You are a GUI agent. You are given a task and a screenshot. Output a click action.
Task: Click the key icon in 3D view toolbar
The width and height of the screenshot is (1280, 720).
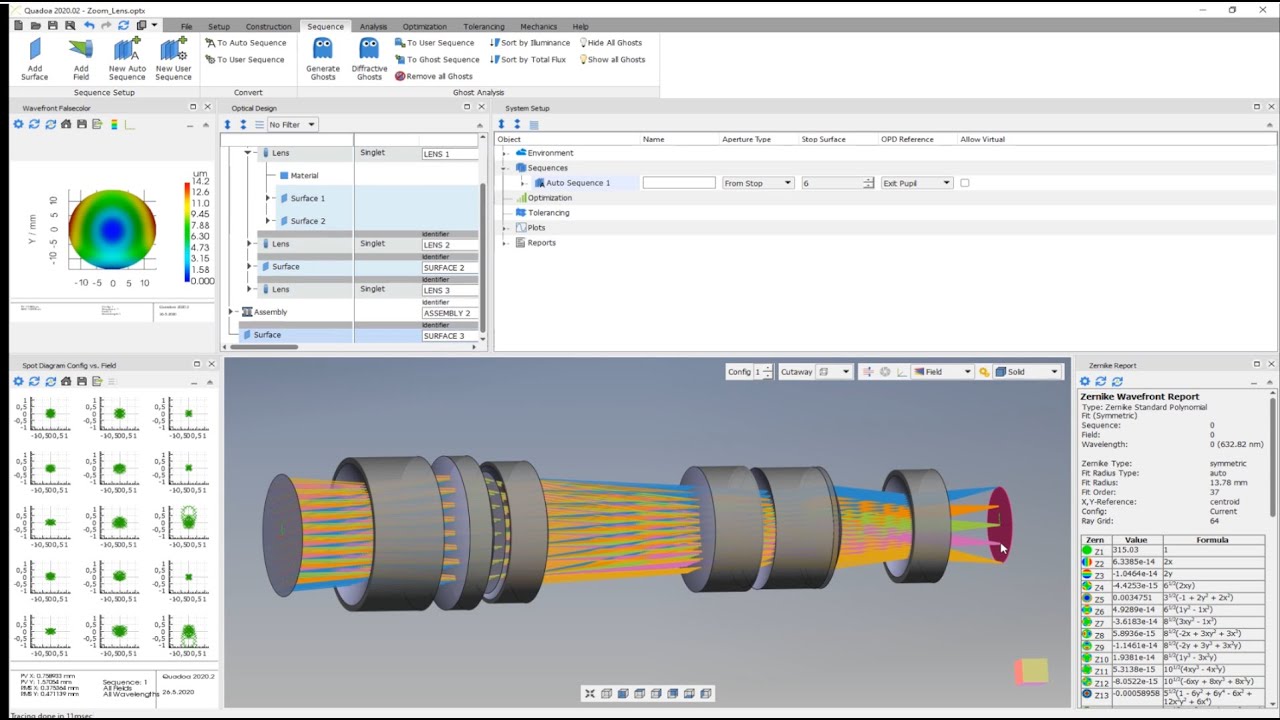[984, 372]
